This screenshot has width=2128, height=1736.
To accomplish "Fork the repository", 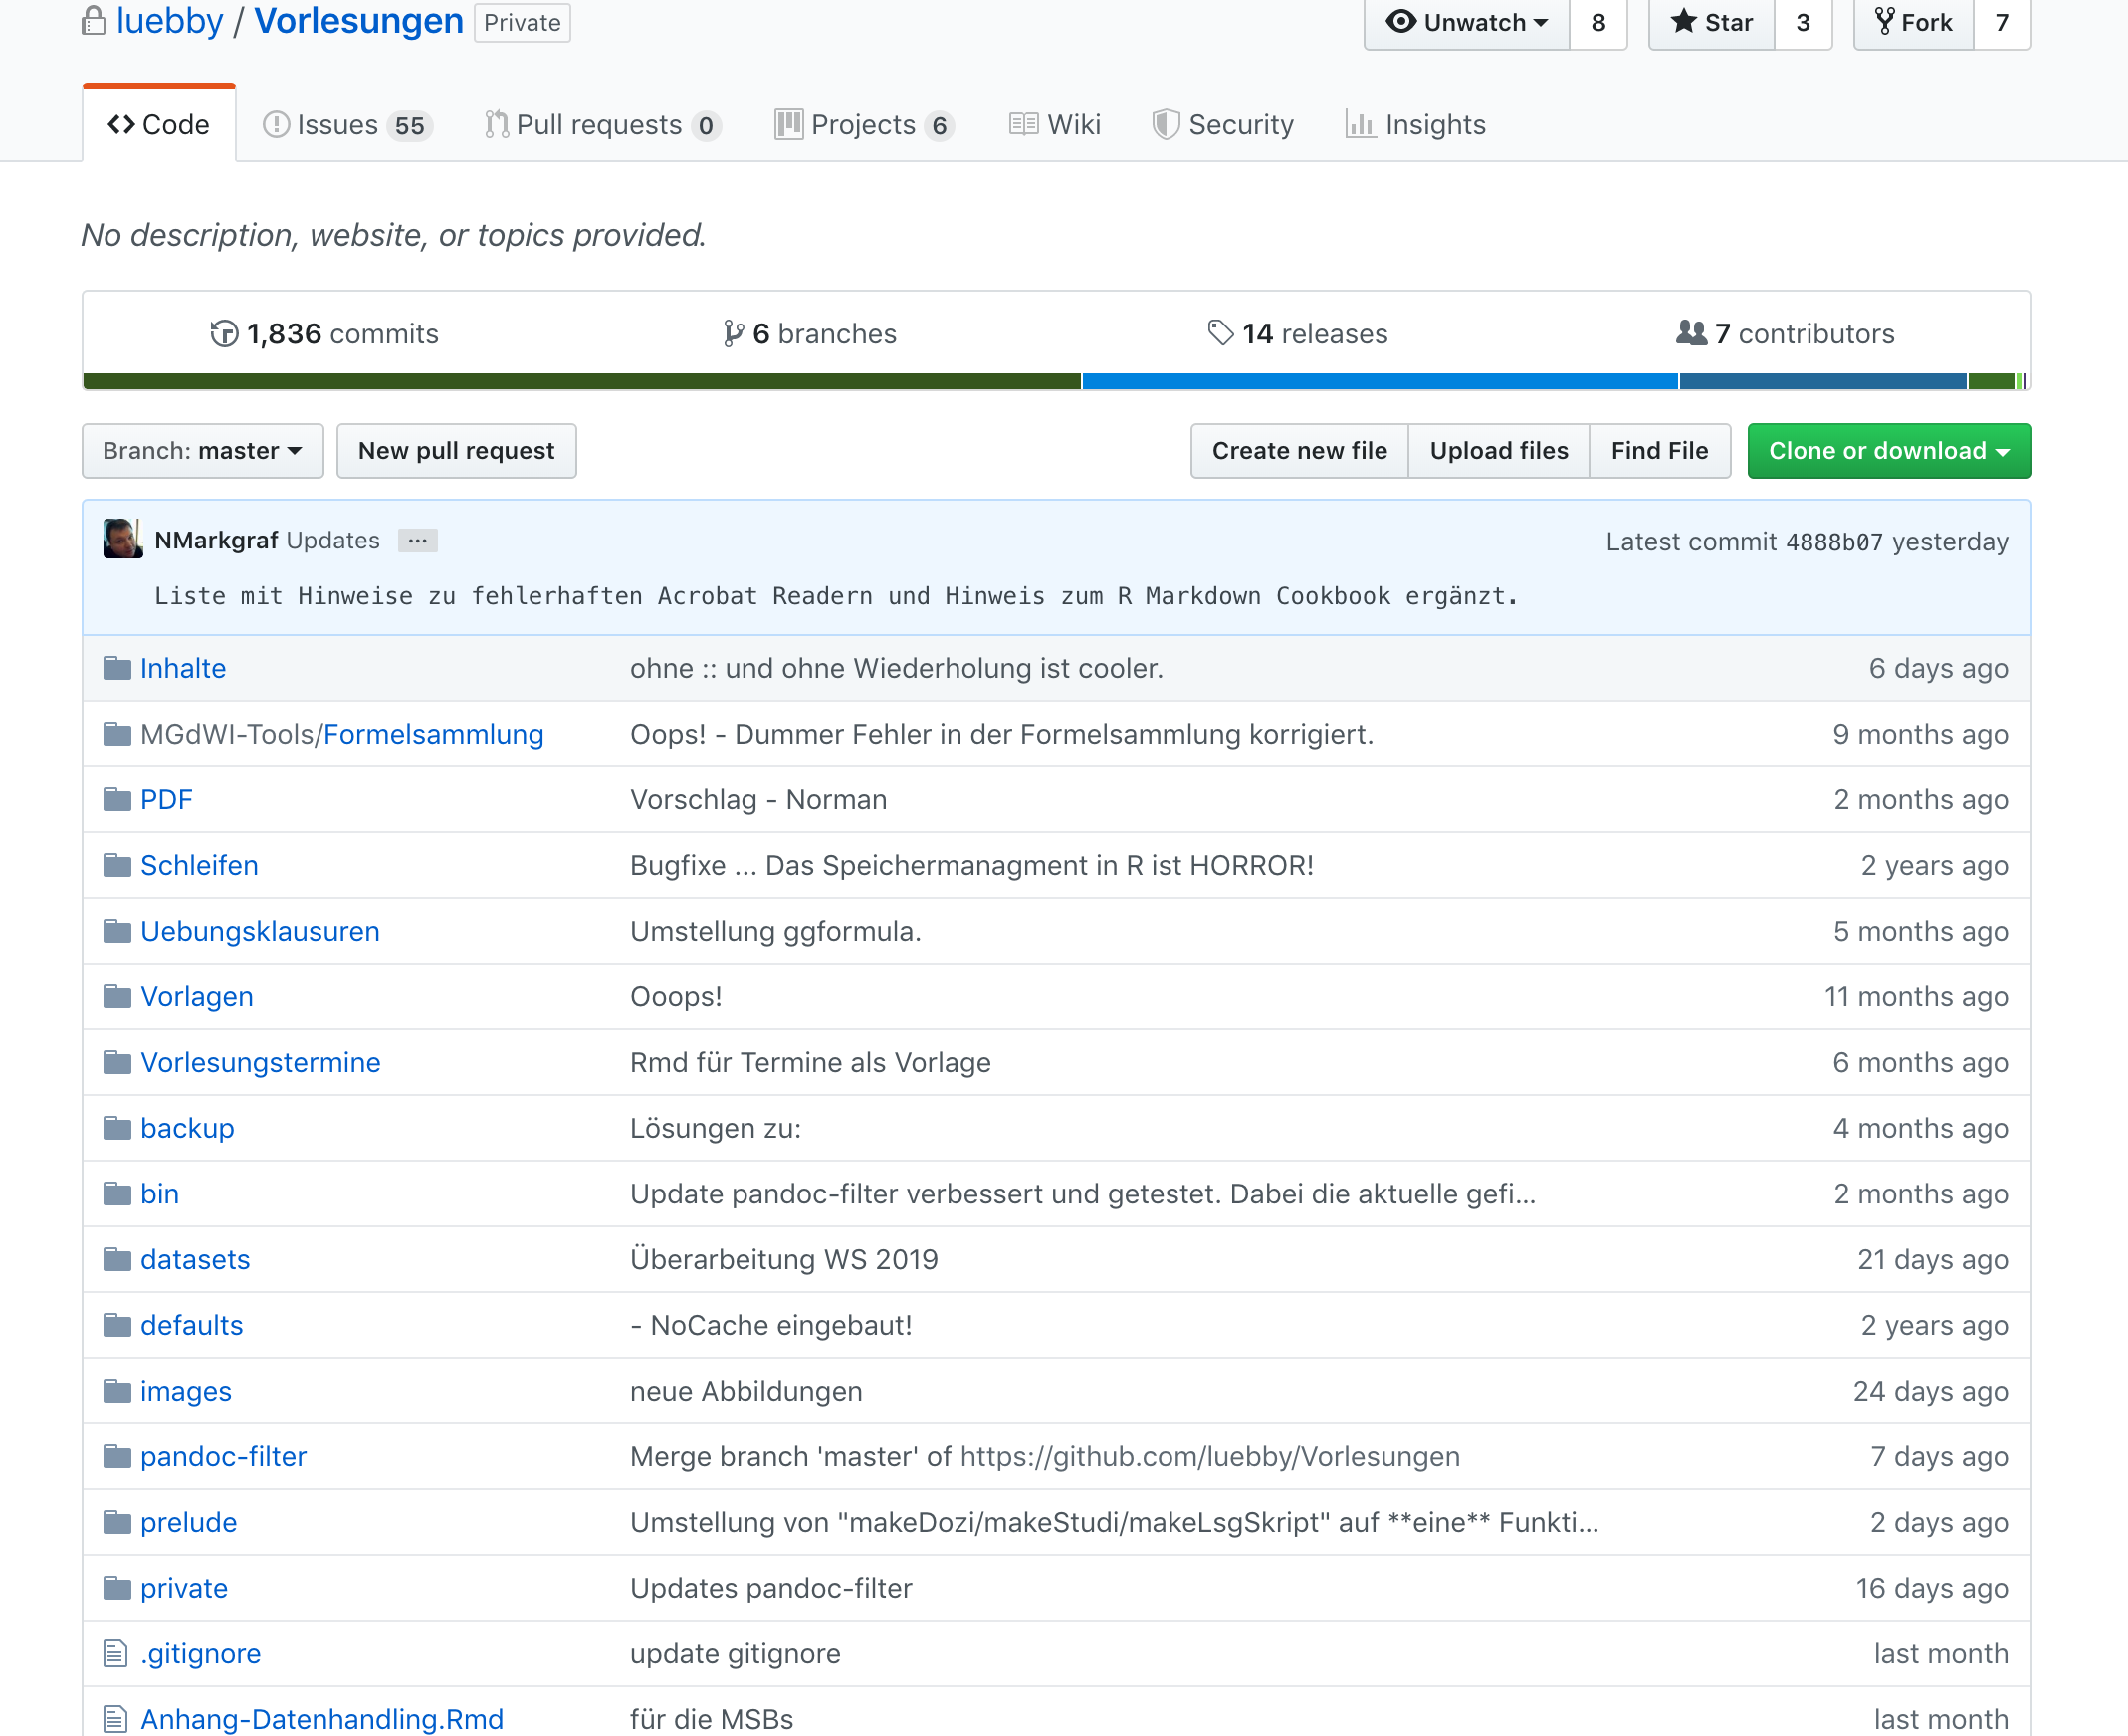I will 1914,23.
